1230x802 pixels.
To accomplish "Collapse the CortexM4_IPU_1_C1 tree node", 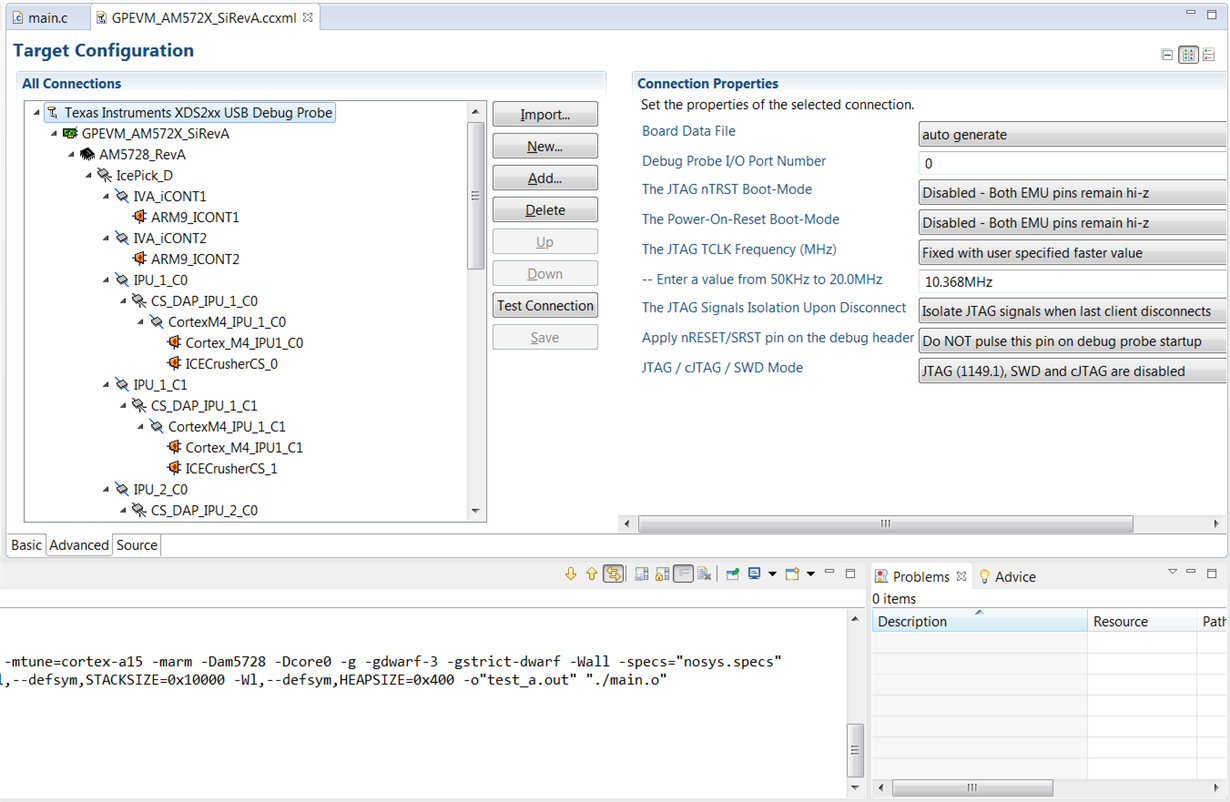I will pos(142,427).
